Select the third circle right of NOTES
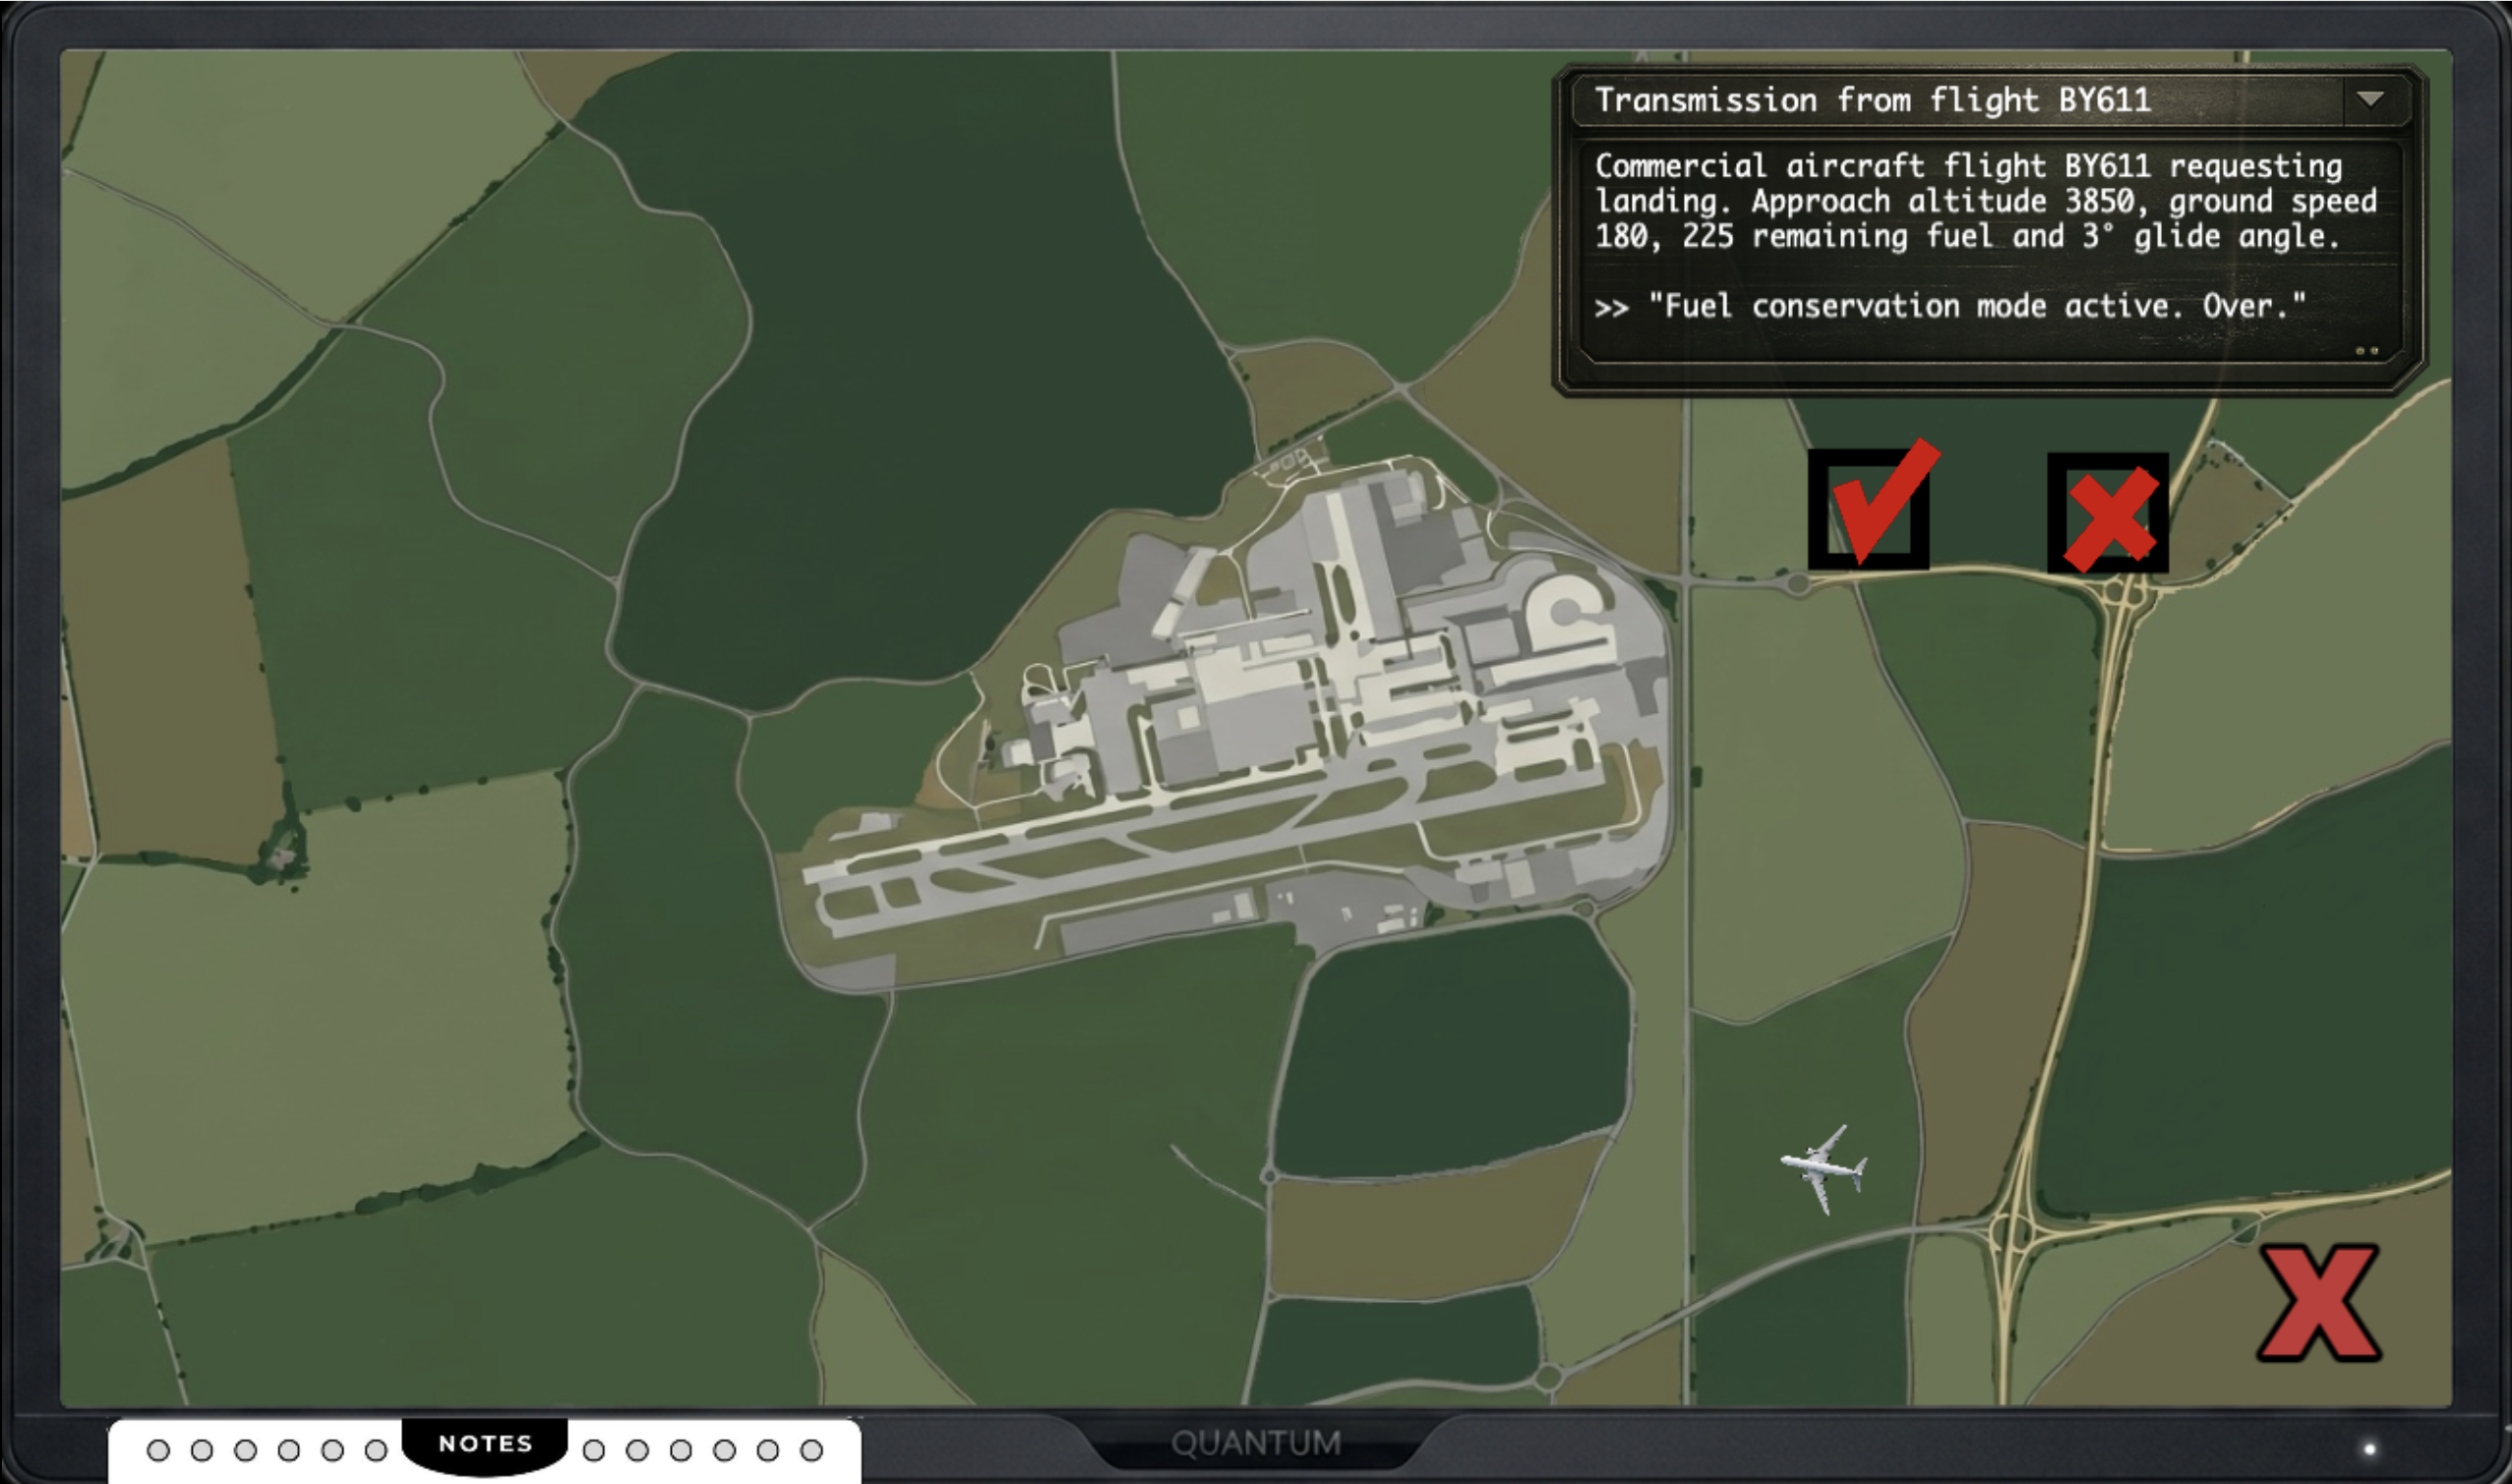 [681, 1450]
